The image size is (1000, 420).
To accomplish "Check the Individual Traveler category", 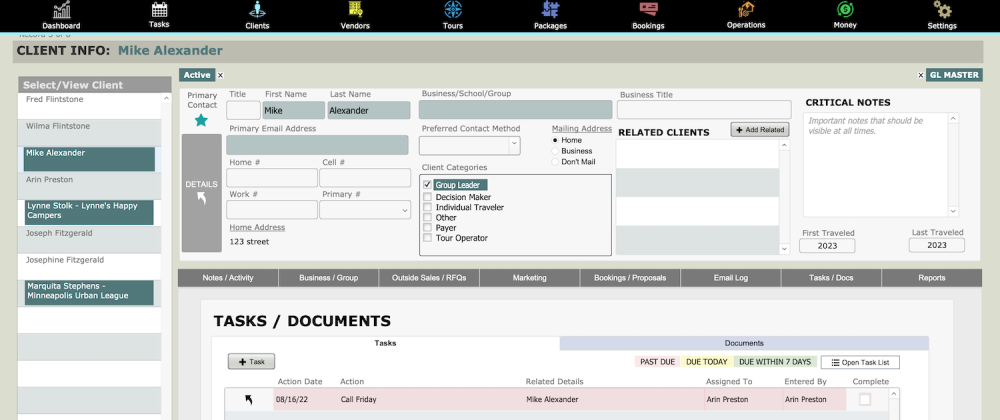I will pos(427,207).
